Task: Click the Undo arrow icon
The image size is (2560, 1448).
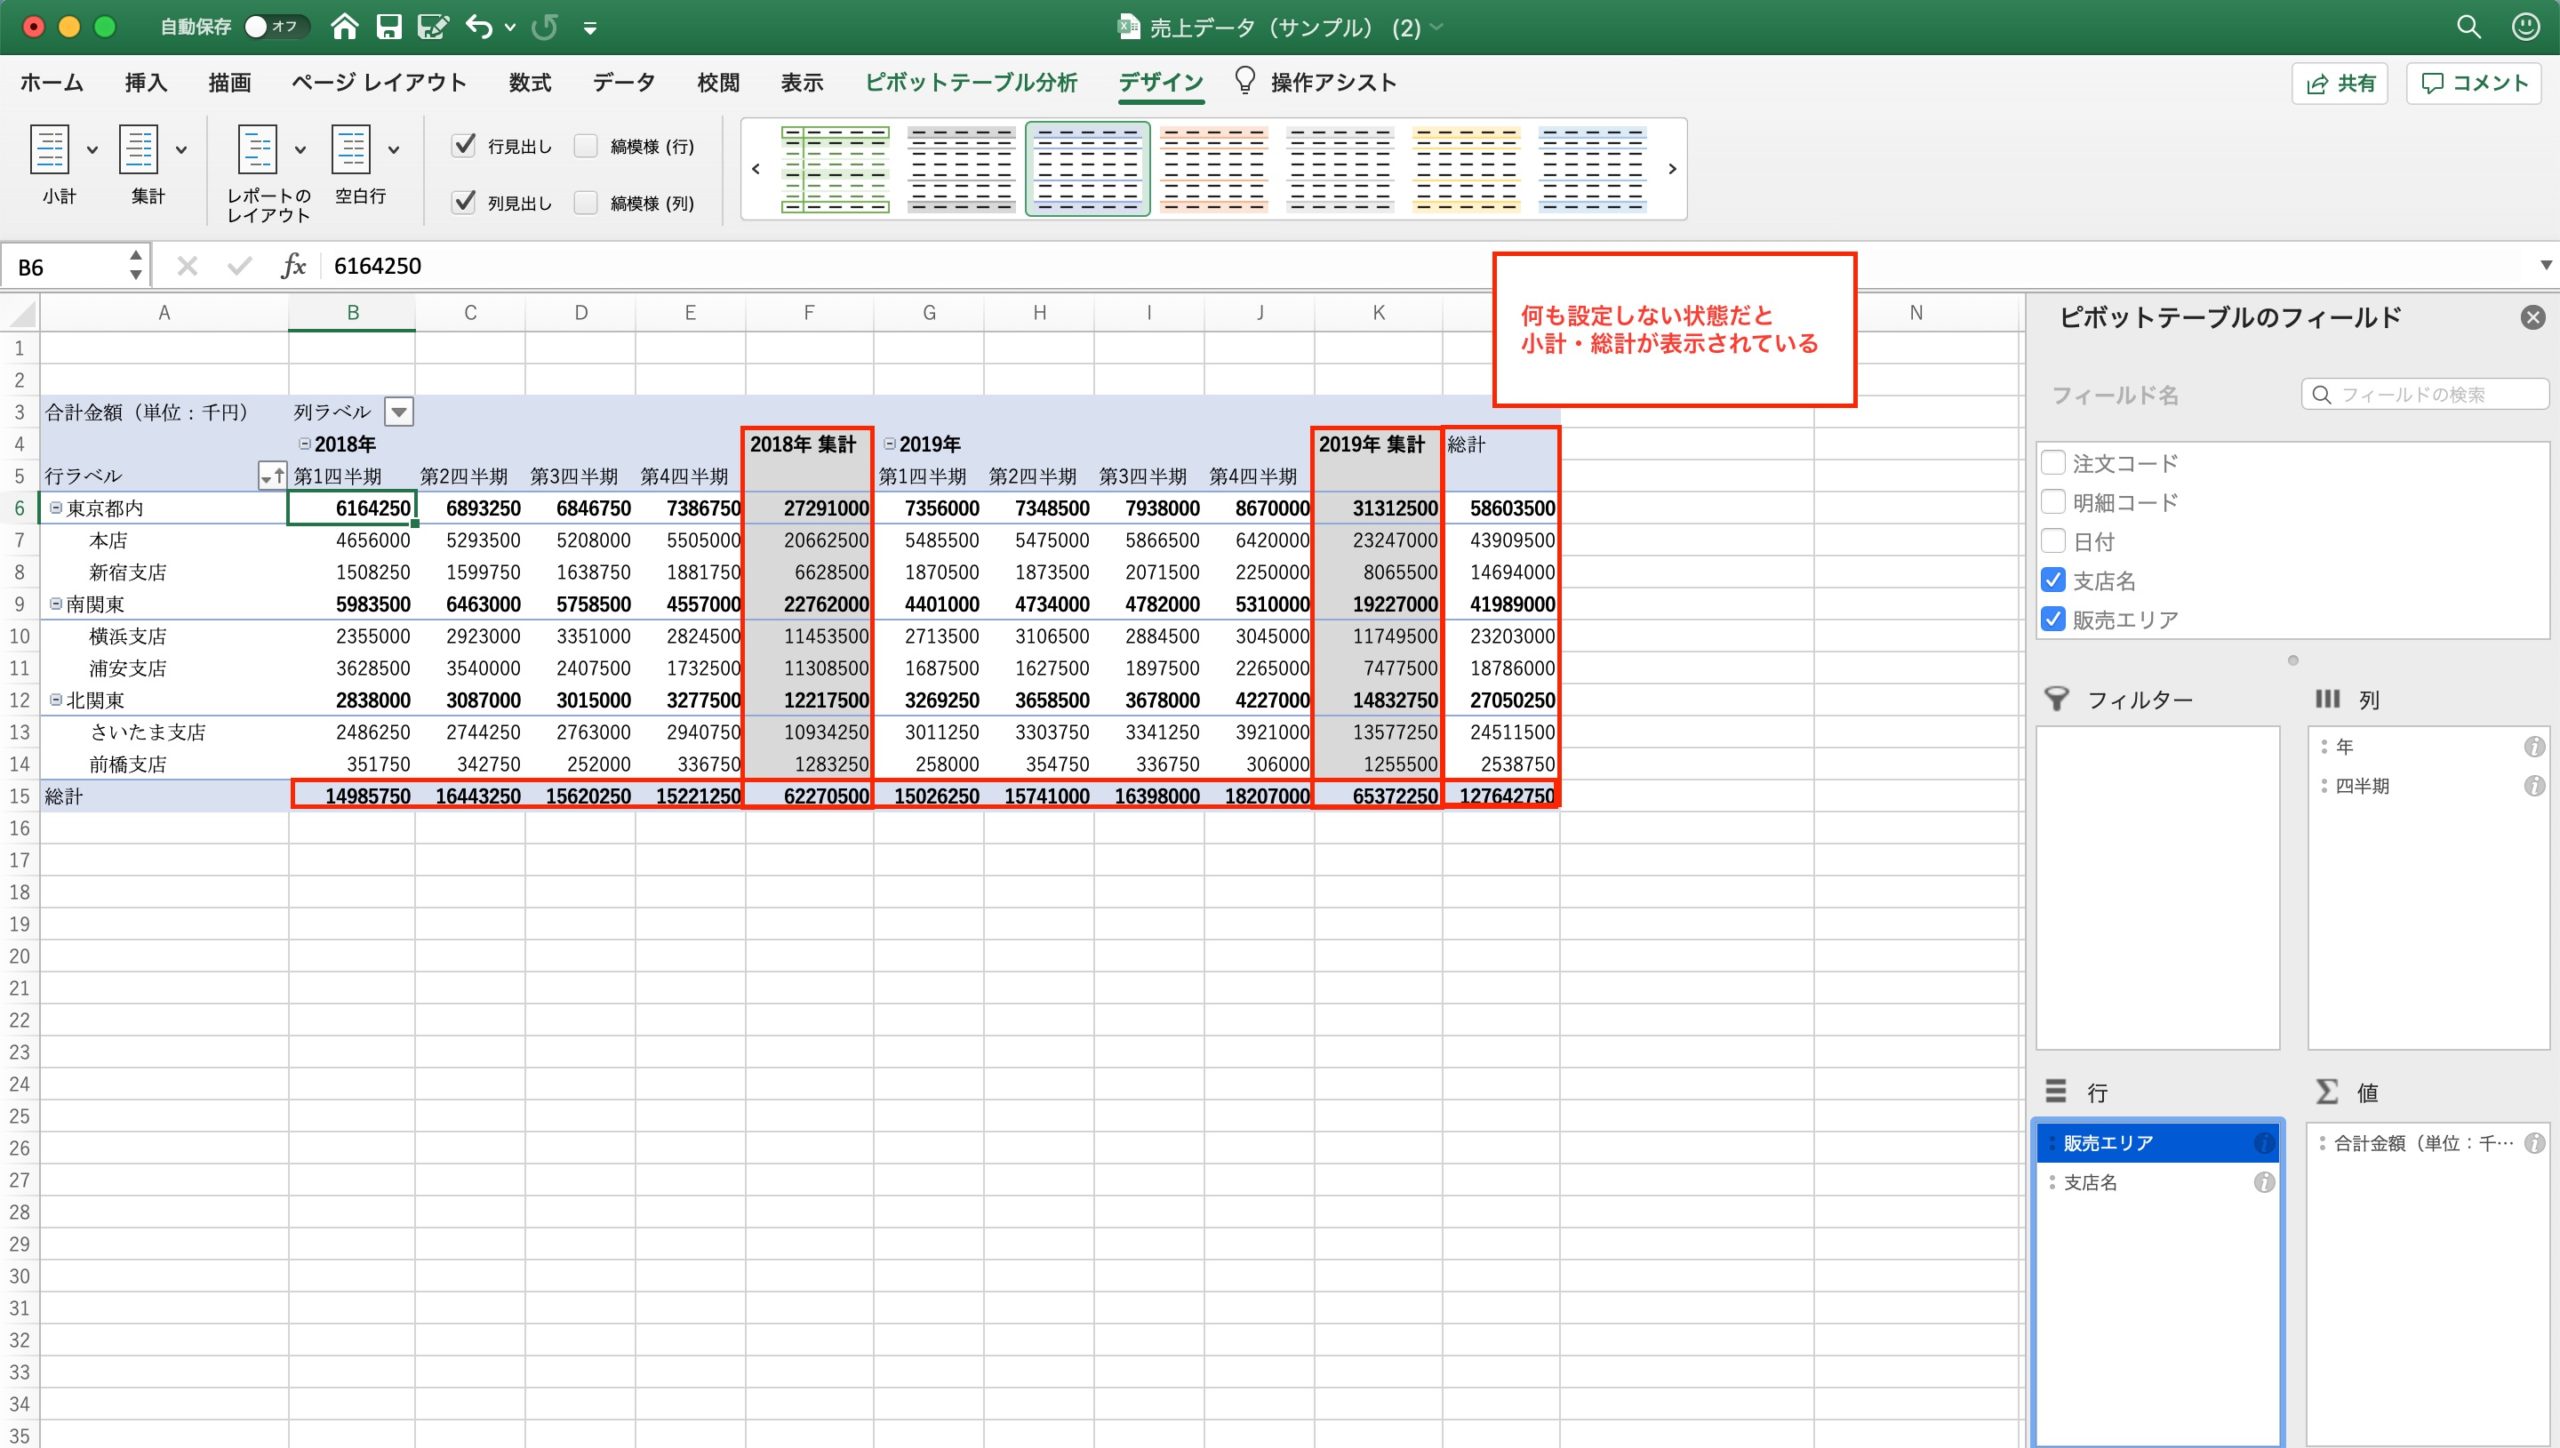Action: click(x=480, y=27)
